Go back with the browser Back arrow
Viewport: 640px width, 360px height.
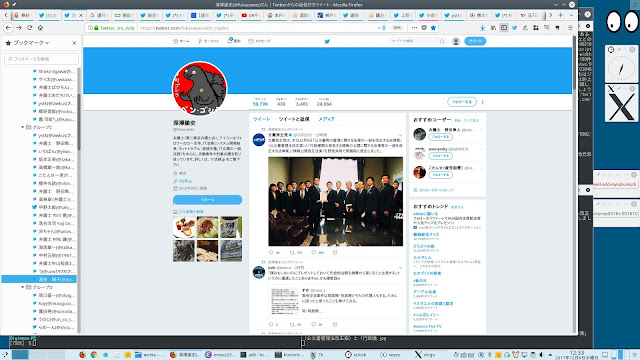9,28
